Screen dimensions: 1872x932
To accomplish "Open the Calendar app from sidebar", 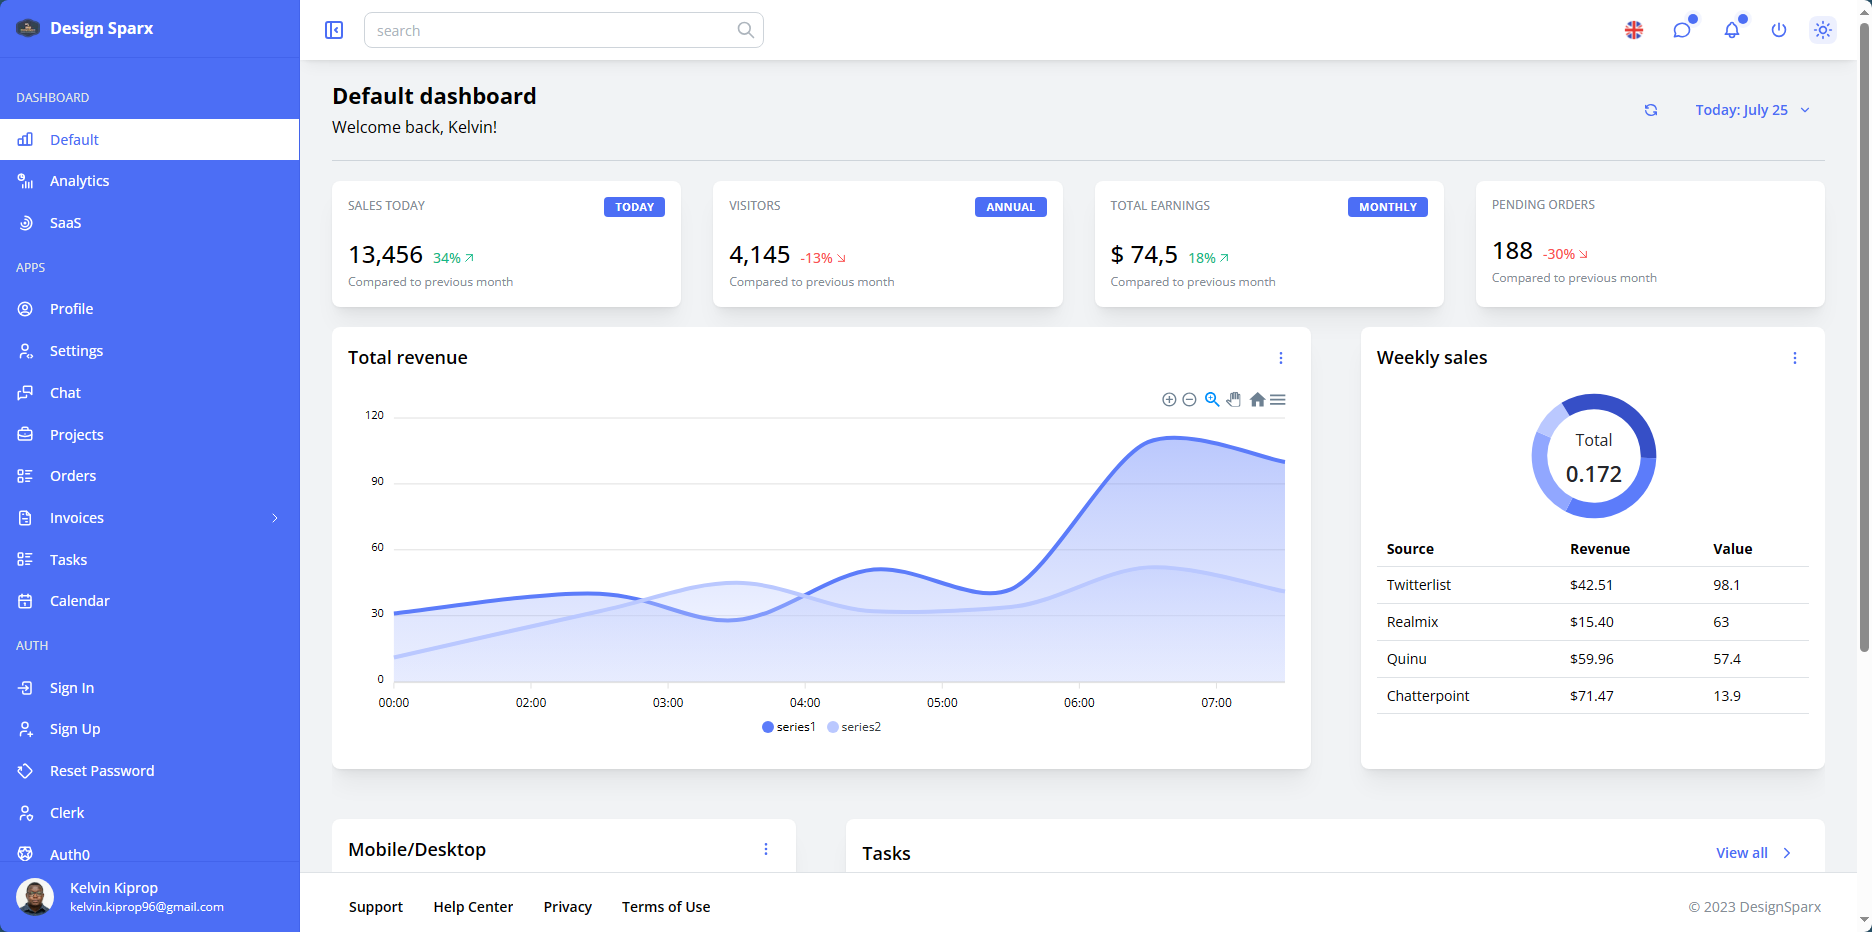I will (x=80, y=601).
